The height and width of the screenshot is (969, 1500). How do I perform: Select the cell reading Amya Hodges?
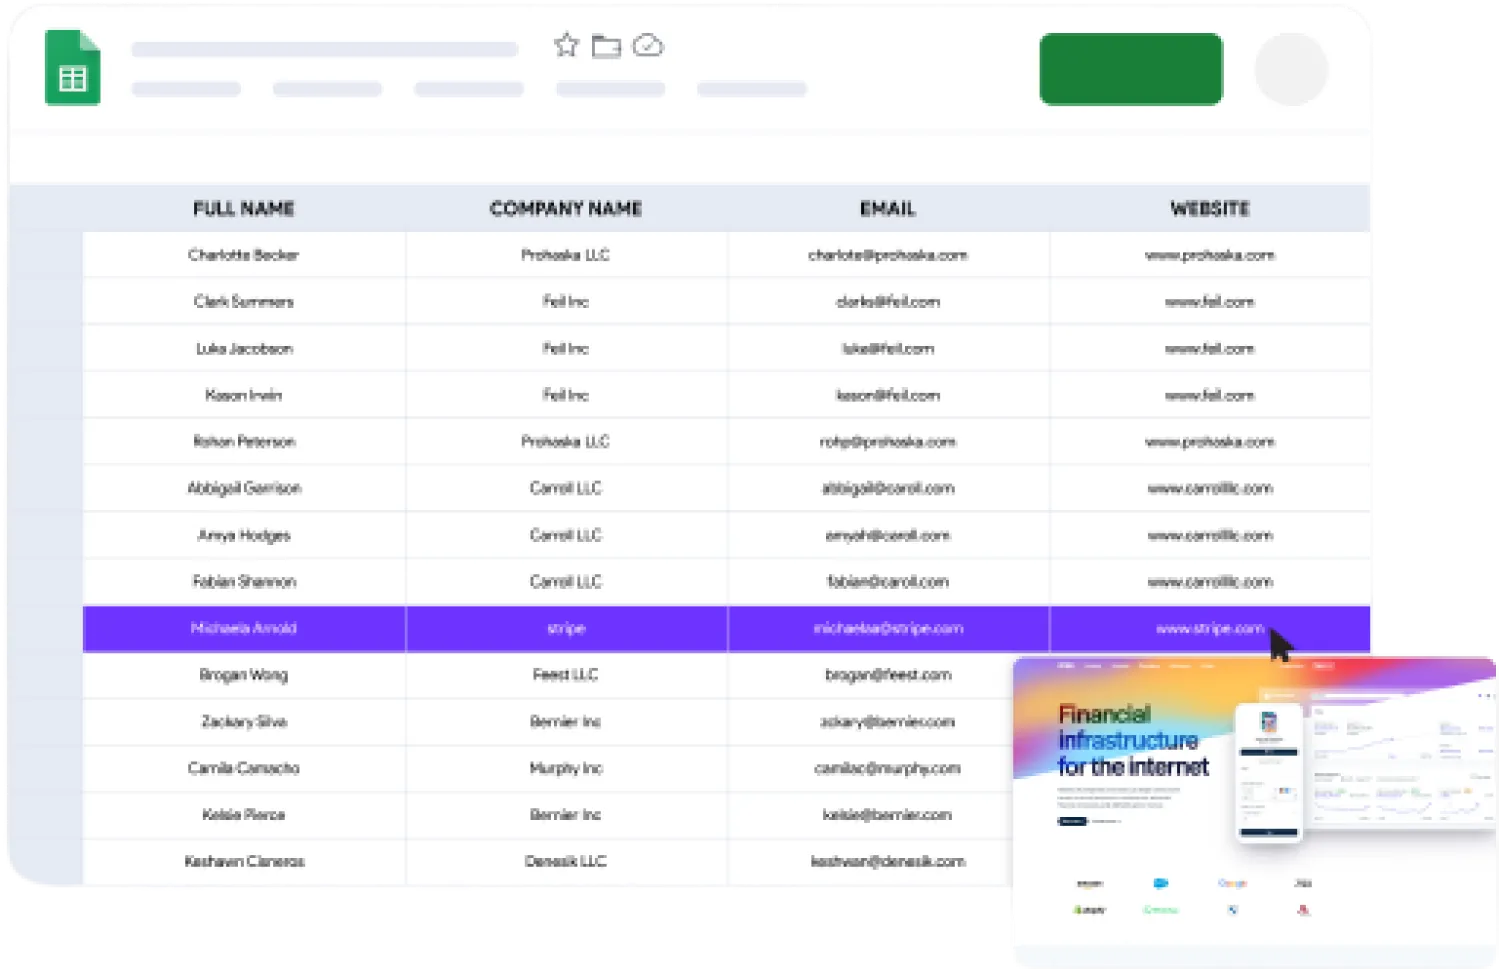[x=244, y=535]
